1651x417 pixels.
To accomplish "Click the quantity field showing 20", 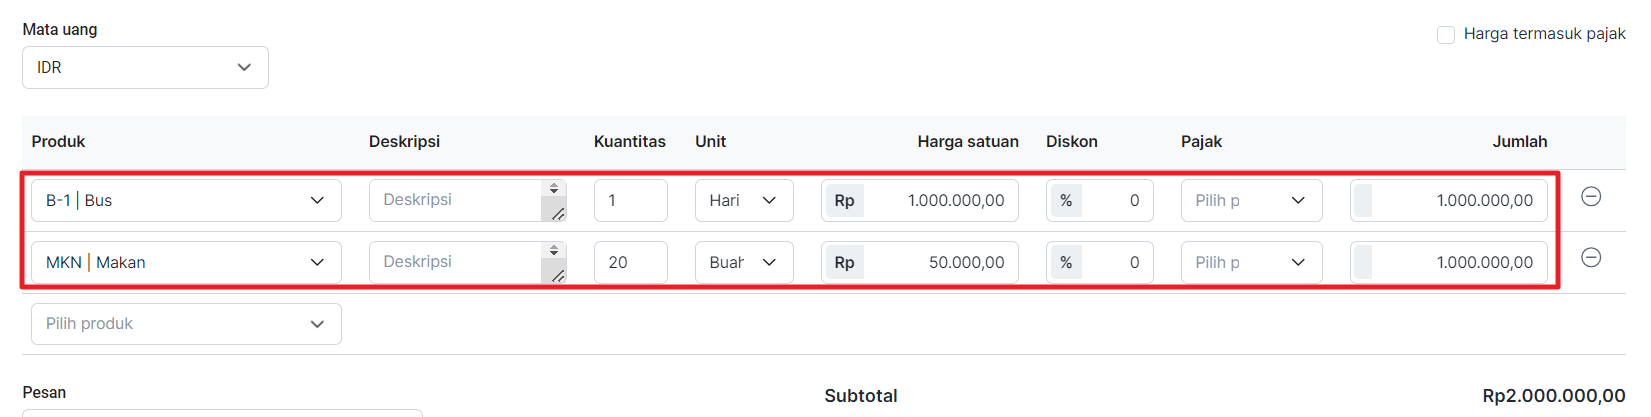I will tap(630, 262).
